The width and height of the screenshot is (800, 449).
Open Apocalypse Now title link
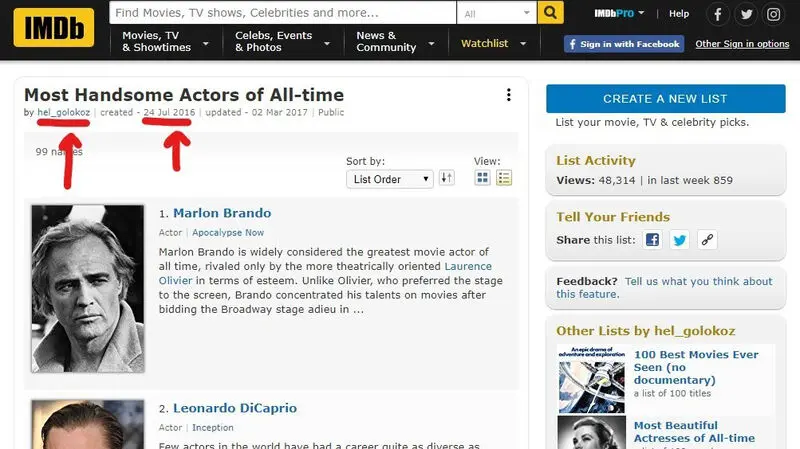point(228,233)
